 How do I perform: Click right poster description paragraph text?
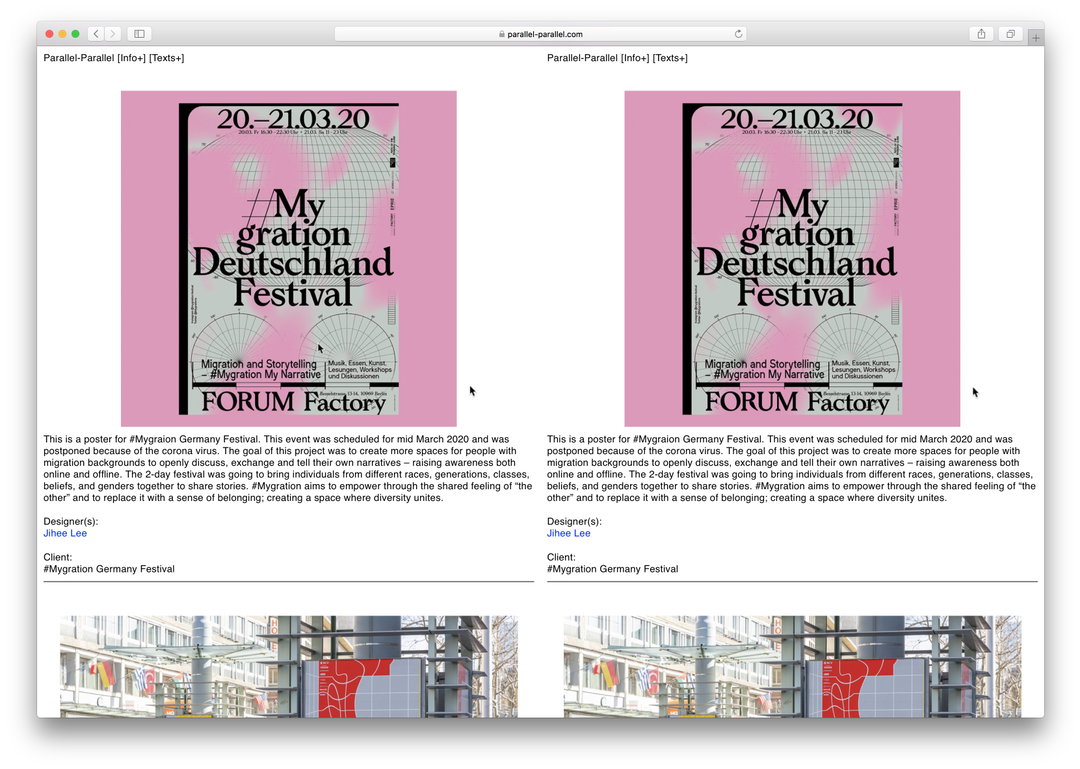click(x=791, y=469)
